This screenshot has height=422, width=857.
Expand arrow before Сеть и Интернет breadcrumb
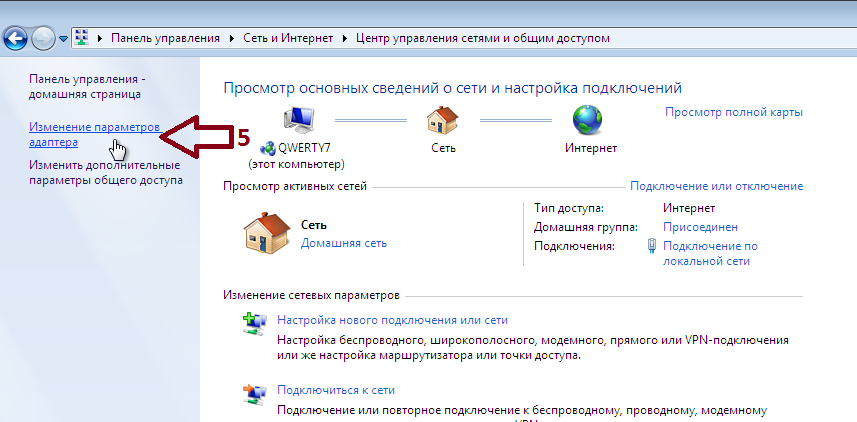coord(232,39)
